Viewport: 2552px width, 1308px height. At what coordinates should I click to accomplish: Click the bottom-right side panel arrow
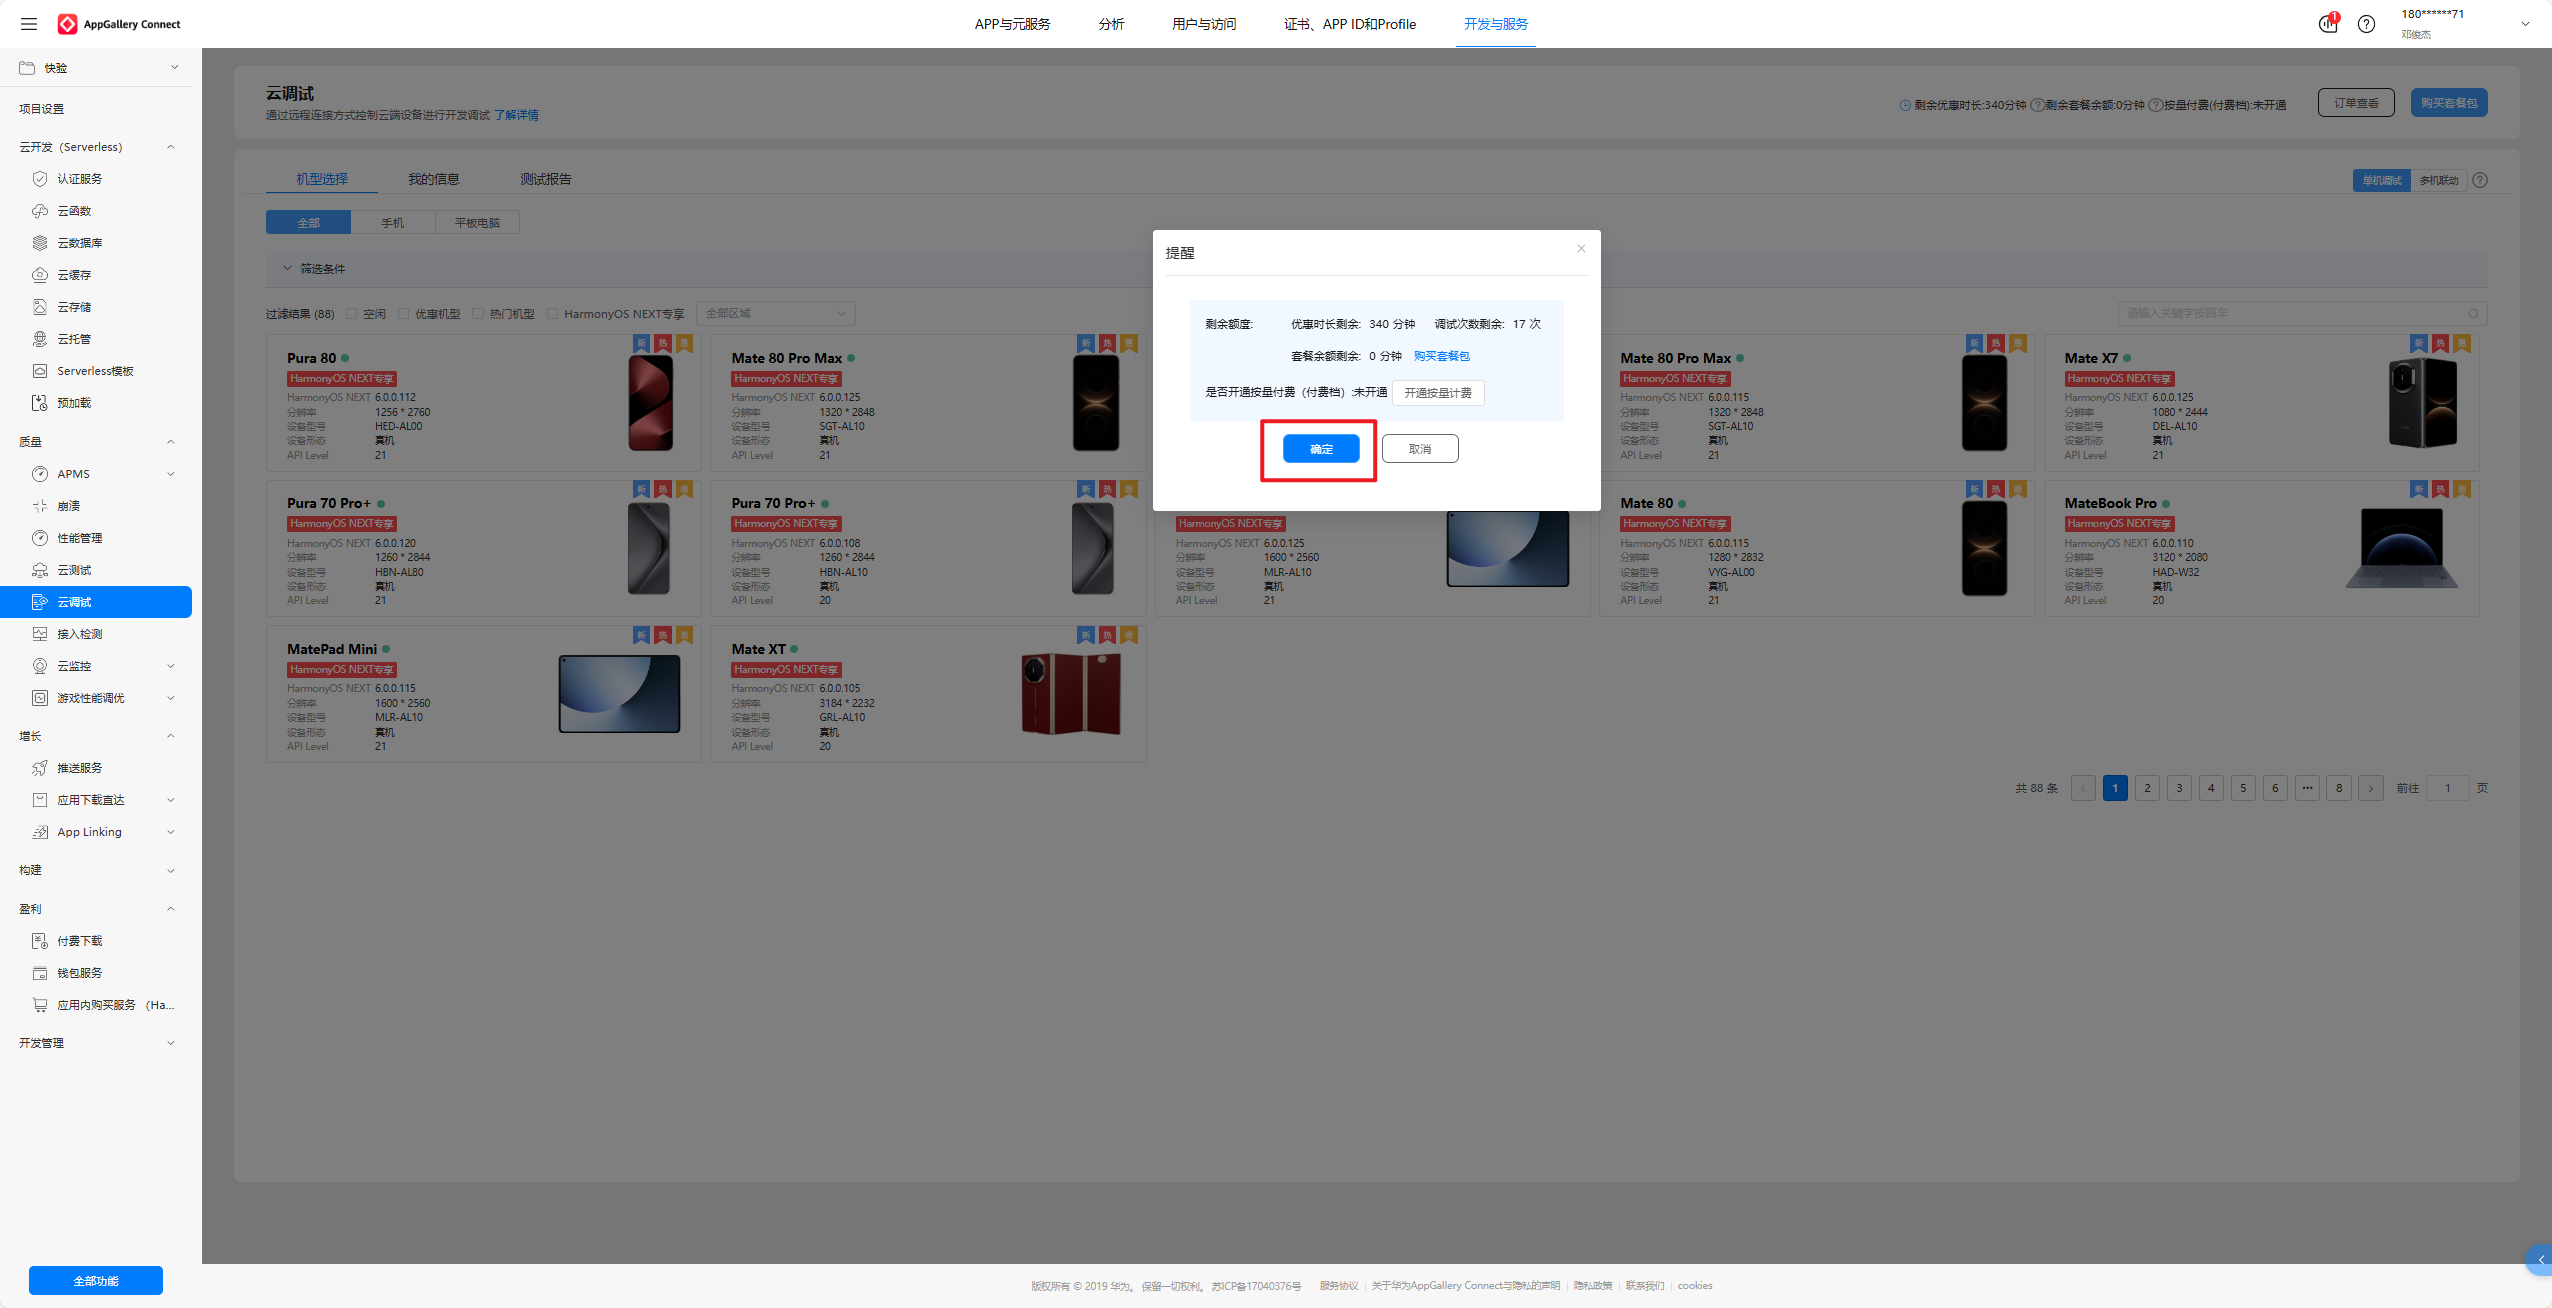[x=2541, y=1260]
